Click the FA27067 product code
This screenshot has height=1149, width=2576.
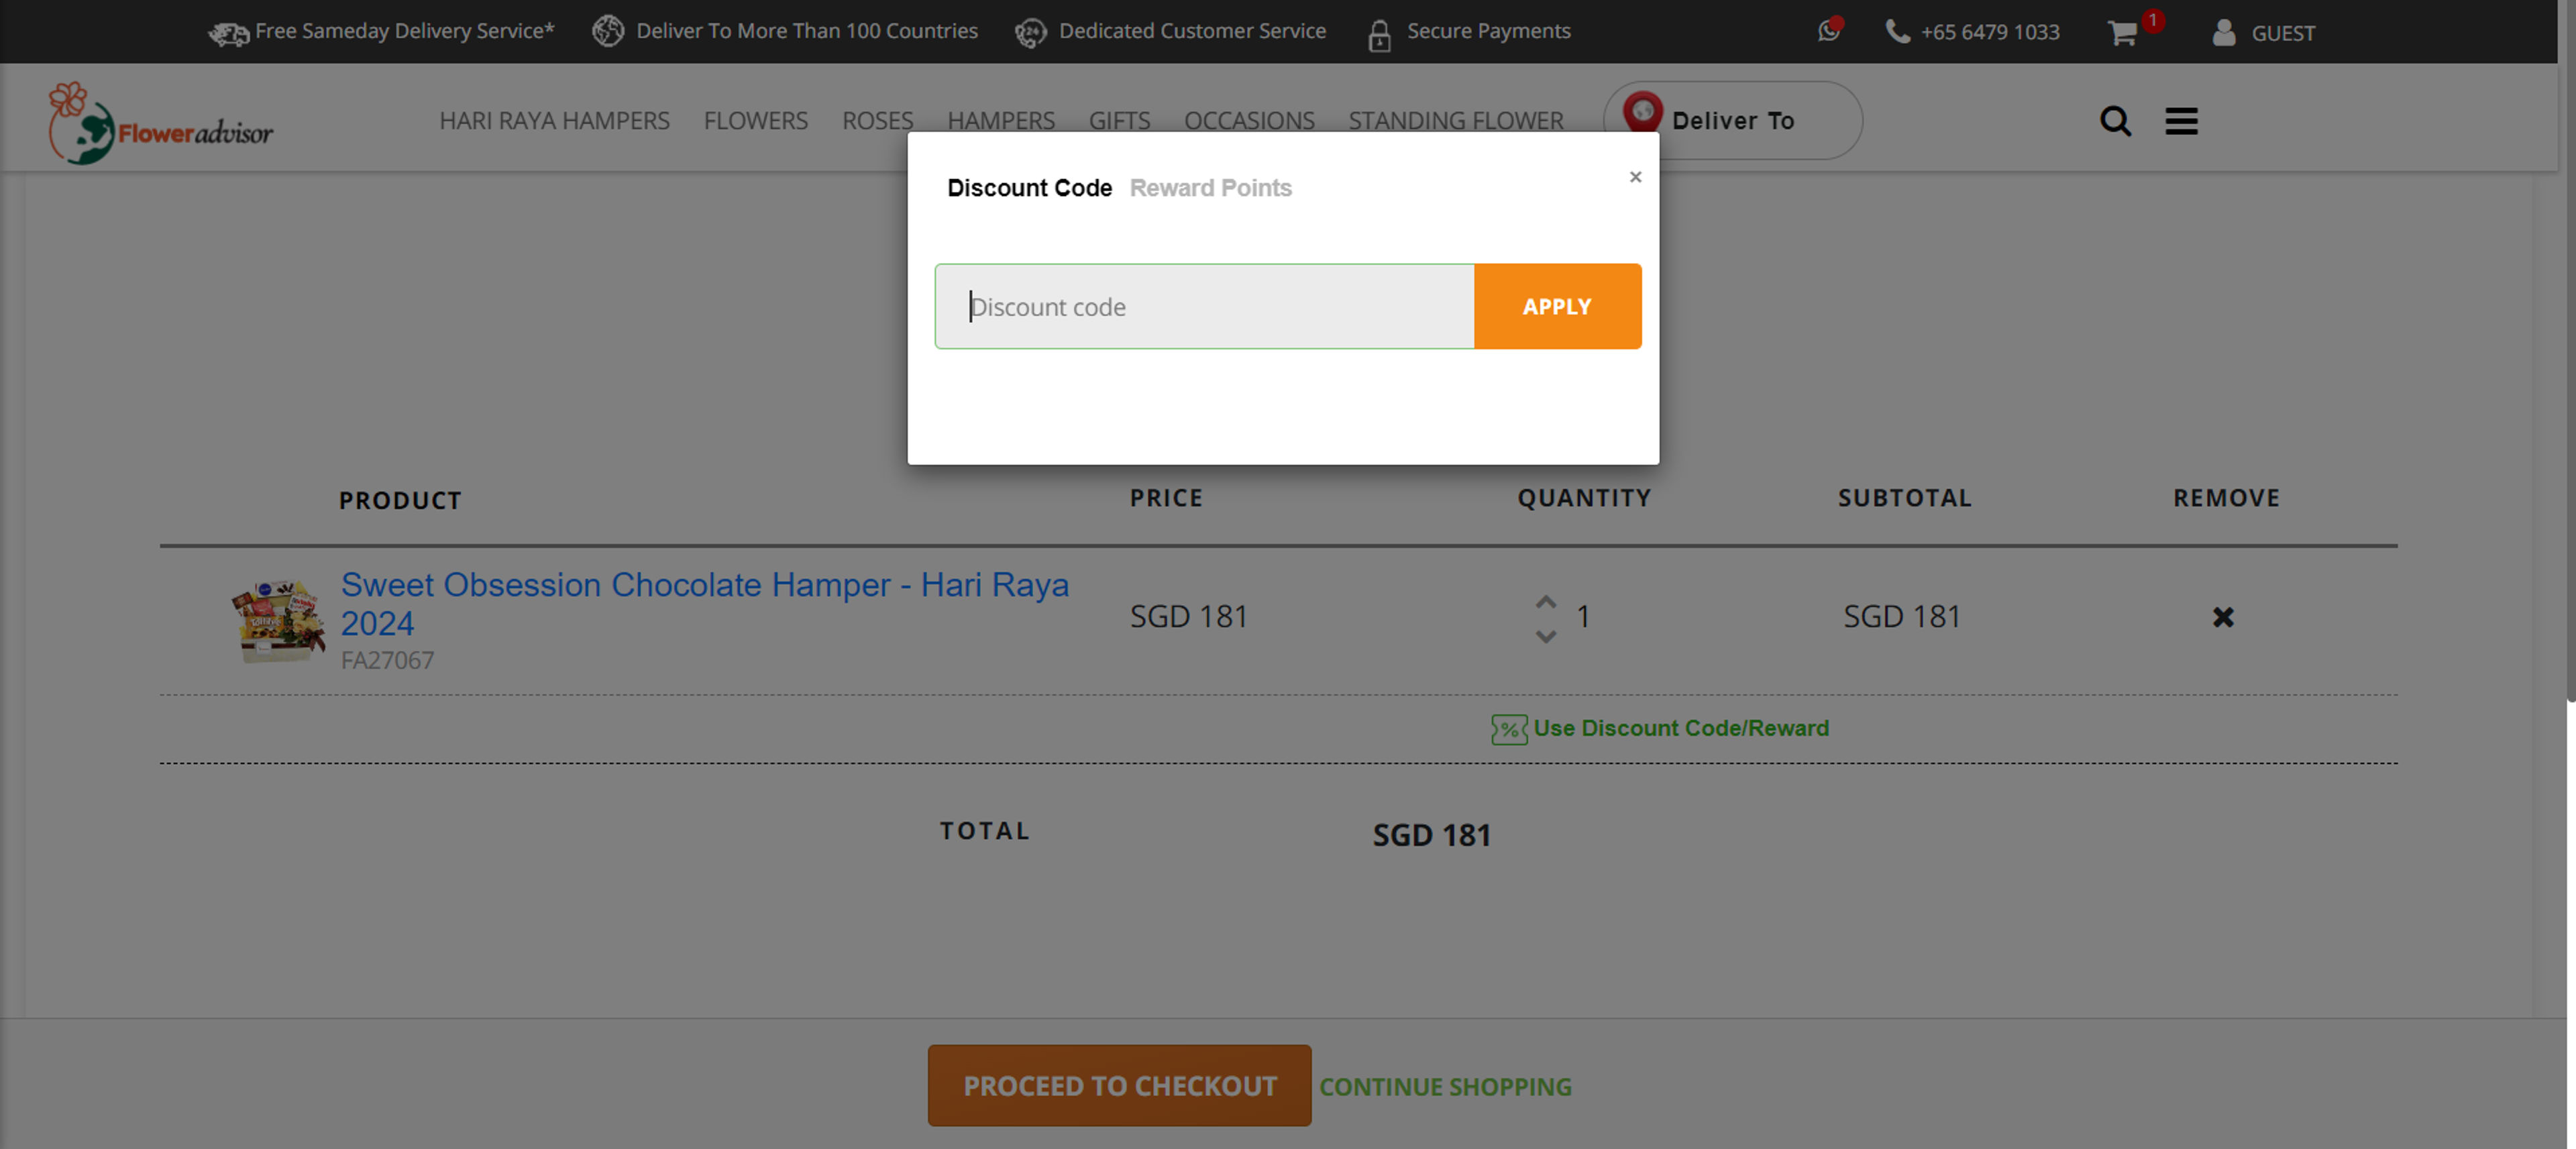(x=387, y=661)
